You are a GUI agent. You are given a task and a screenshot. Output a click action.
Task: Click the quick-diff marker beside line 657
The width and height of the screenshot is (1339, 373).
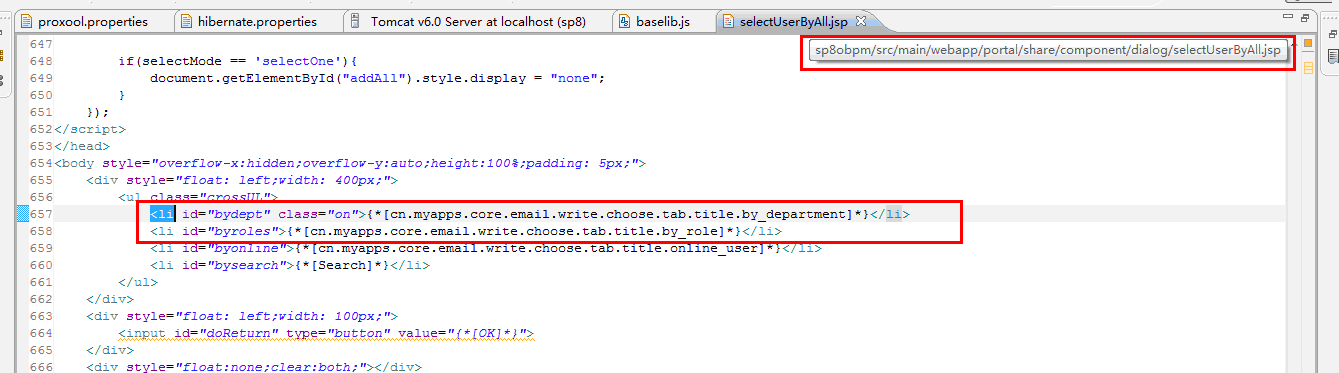[23, 214]
